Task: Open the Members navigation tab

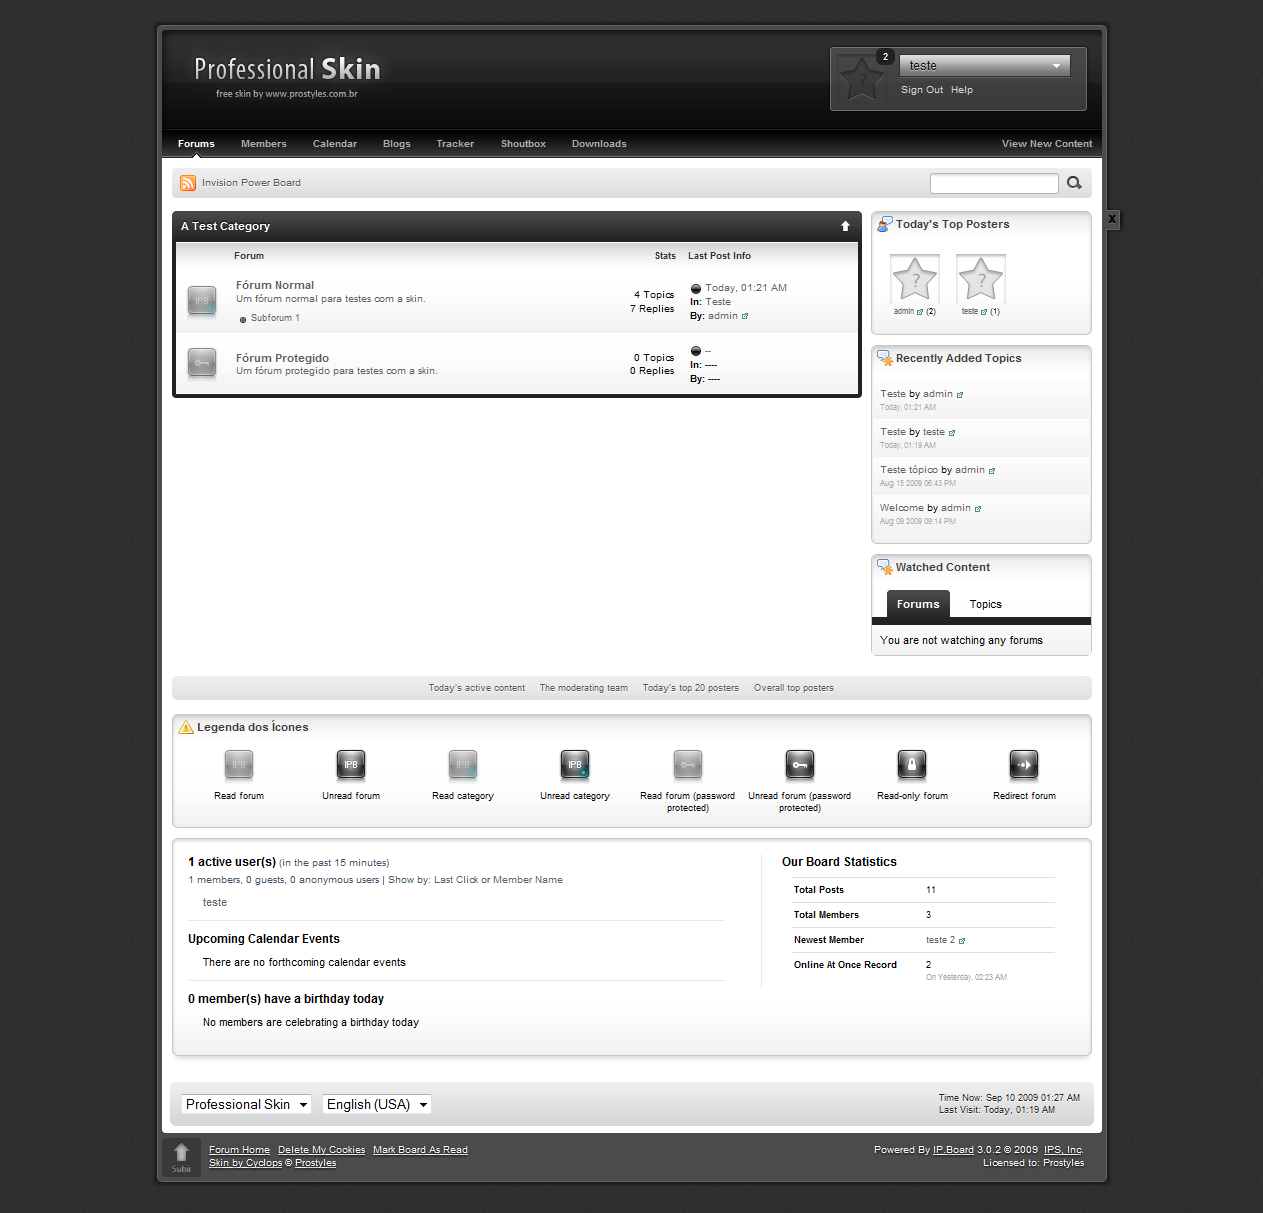Action: (x=264, y=144)
